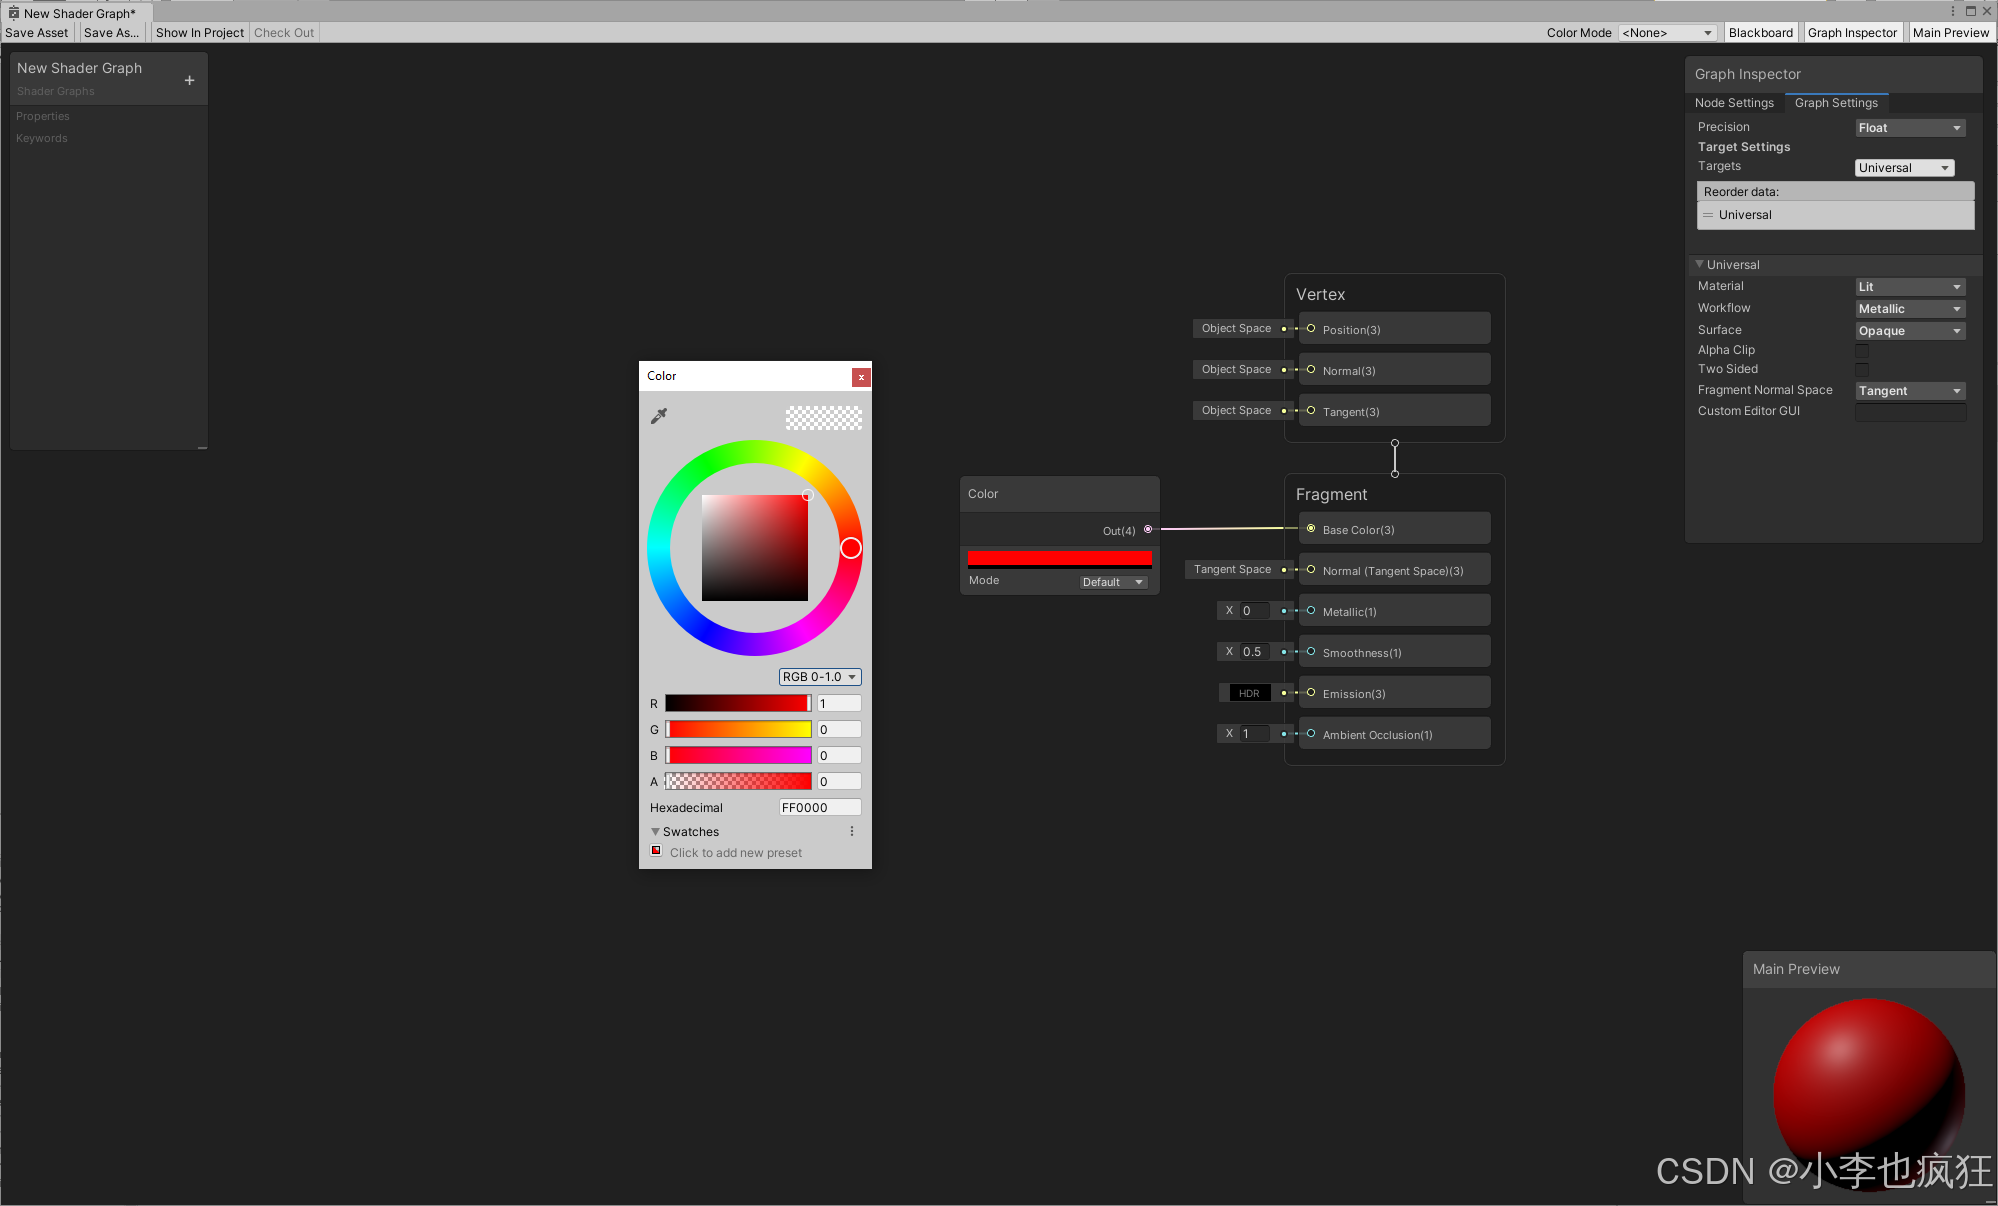Switch to the Node Settings tab

1735,102
